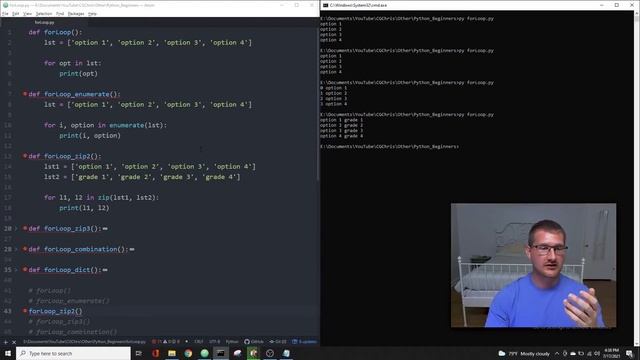
Task: Switch to the Command Prompt taskbar icon
Action: [221, 353]
